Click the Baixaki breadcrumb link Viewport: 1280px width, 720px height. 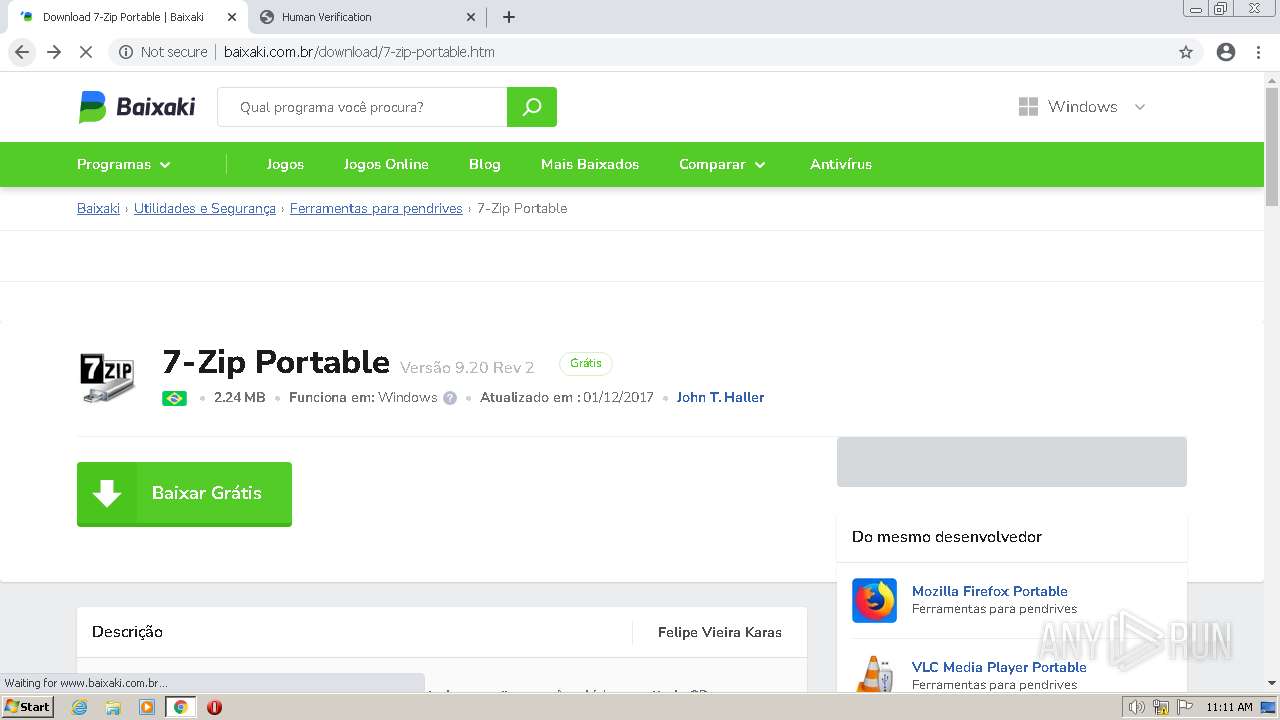98,208
